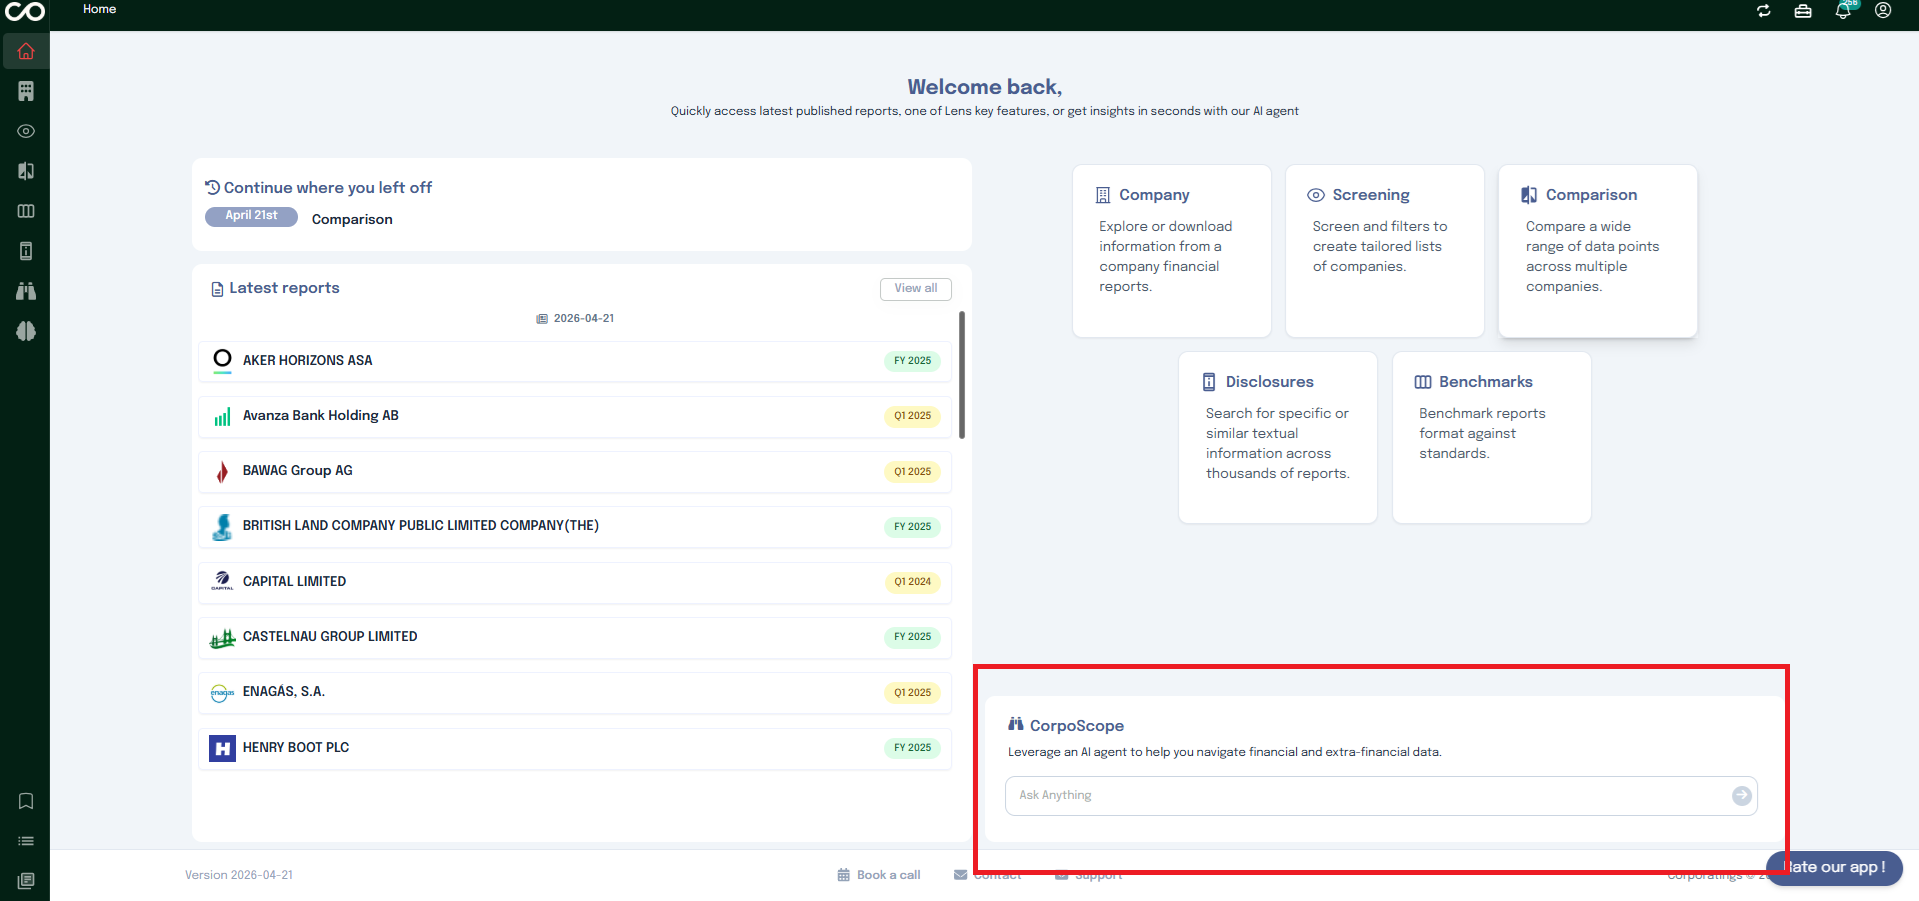Click the app logo at top left

pyautogui.click(x=25, y=12)
